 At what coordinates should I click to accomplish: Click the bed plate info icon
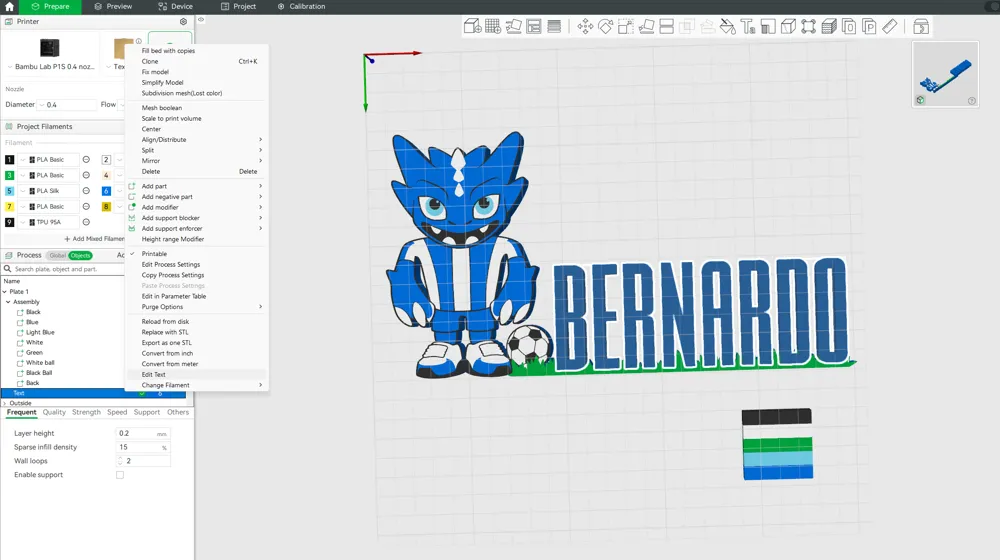(x=138, y=41)
